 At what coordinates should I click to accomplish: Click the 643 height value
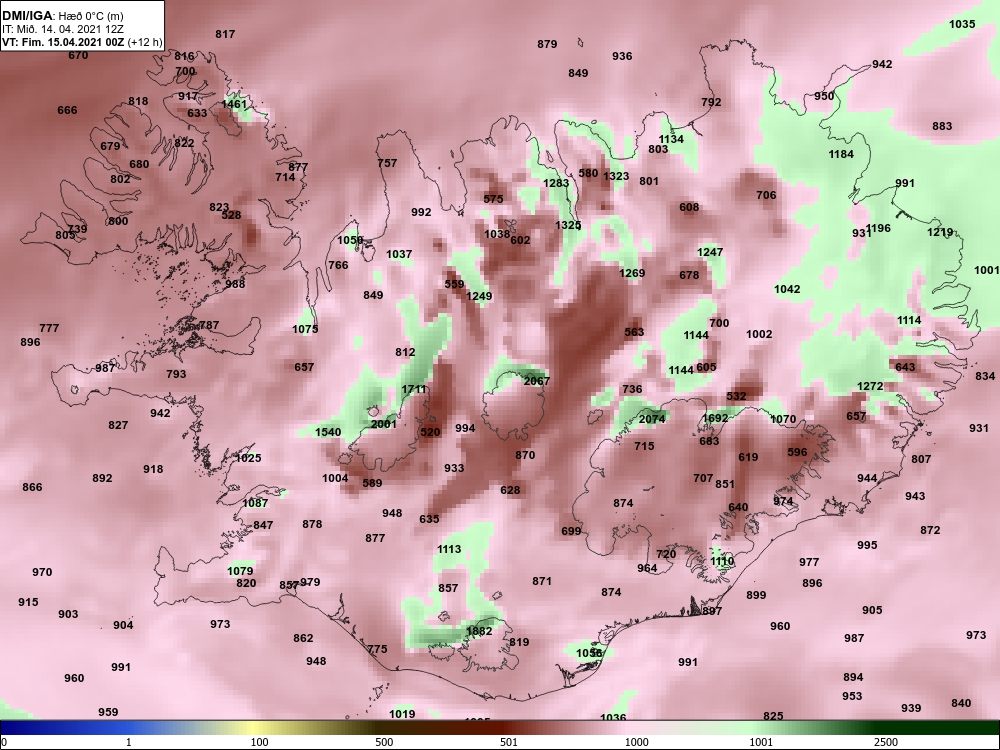[905, 367]
